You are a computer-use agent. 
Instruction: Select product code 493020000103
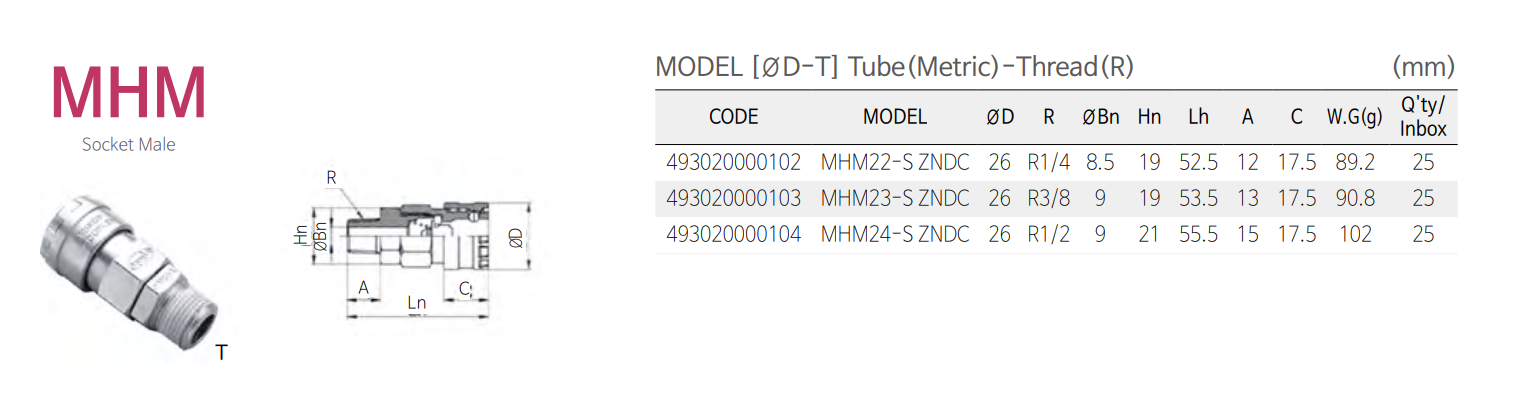(x=733, y=199)
